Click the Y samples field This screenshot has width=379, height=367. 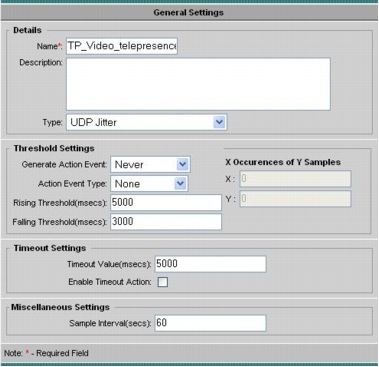click(x=295, y=199)
